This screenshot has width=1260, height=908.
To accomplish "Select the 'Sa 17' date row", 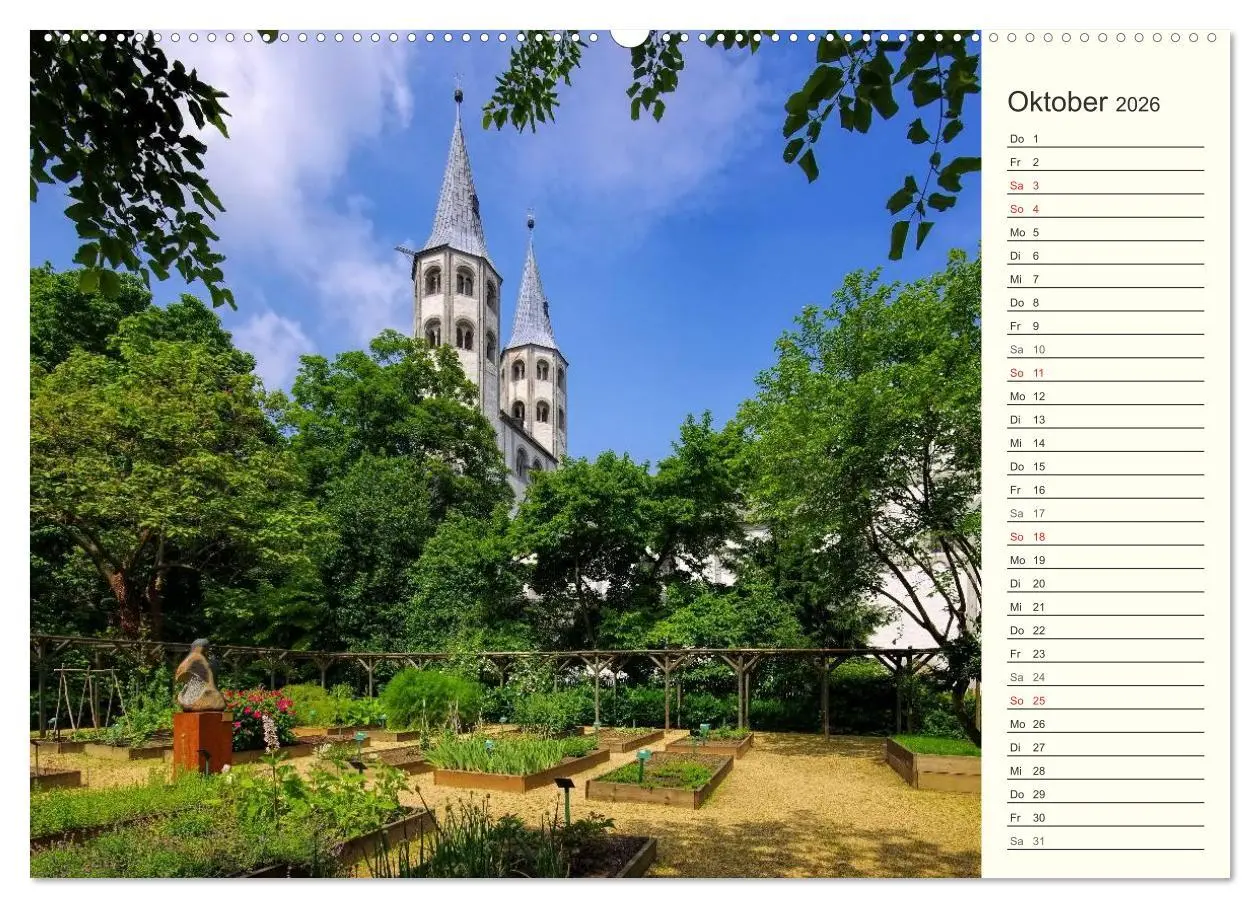I will pos(1105,513).
